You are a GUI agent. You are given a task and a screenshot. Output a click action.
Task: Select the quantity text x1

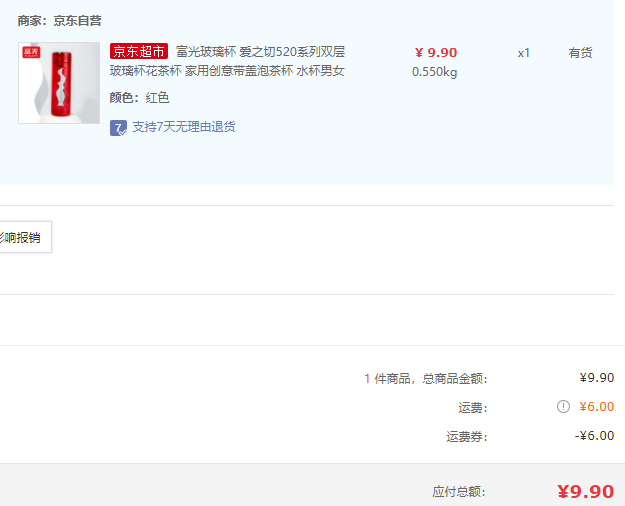(x=524, y=53)
